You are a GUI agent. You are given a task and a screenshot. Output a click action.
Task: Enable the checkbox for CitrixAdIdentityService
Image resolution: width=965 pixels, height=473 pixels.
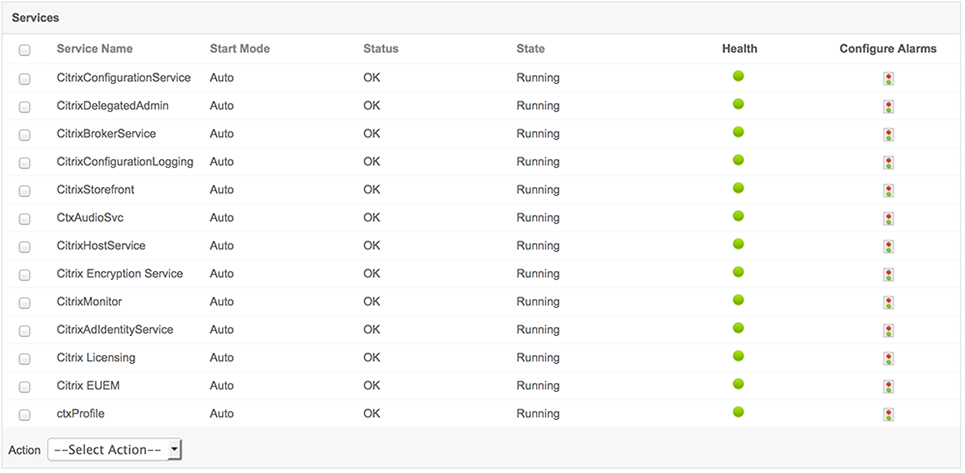(x=25, y=330)
